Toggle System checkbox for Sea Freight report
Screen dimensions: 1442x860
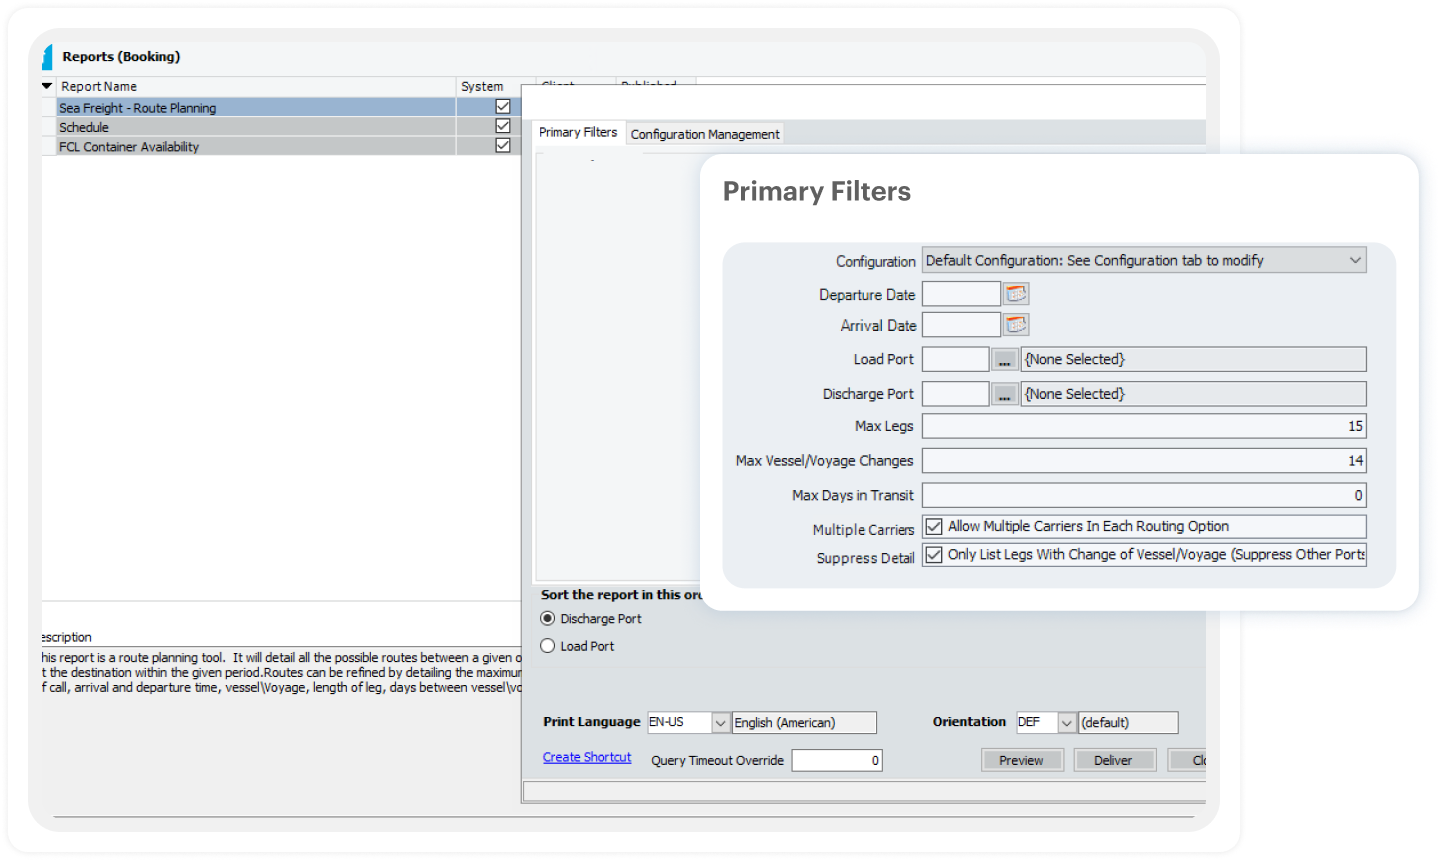tap(503, 107)
